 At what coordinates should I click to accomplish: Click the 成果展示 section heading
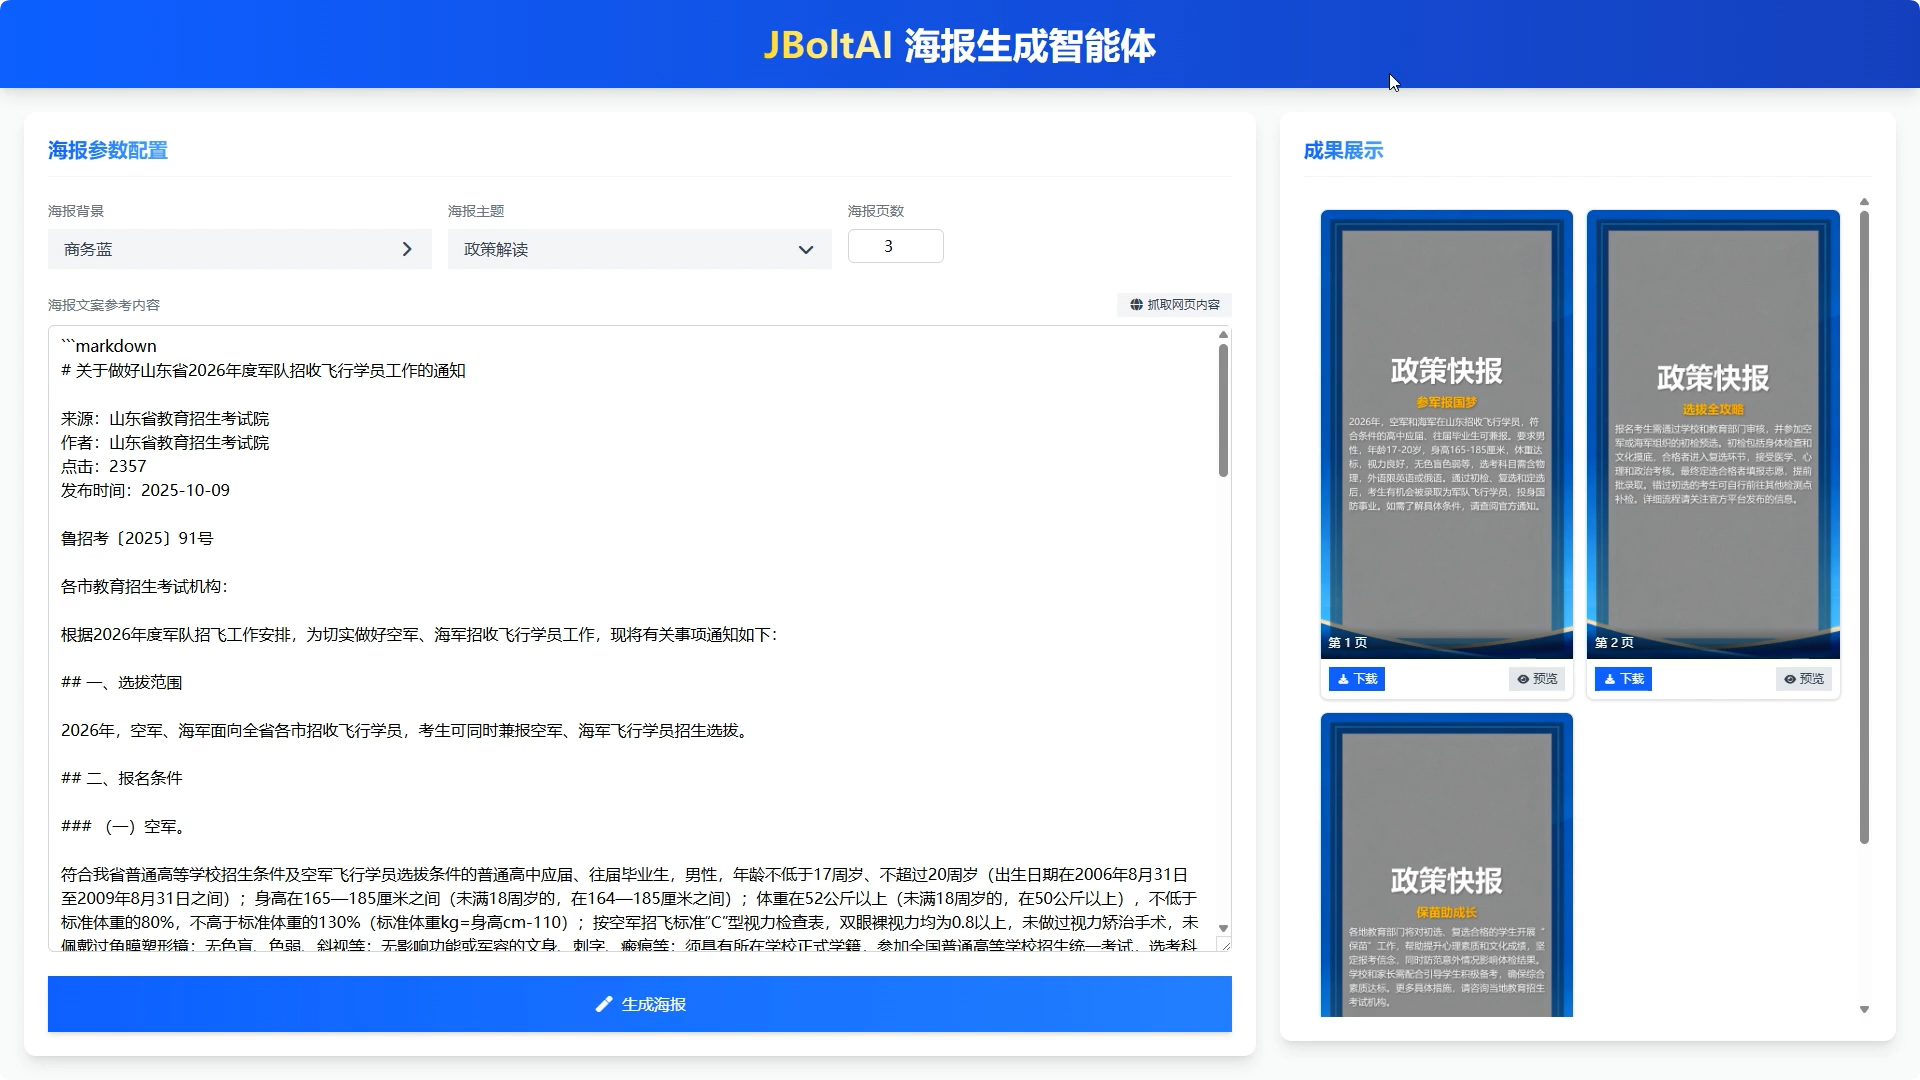tap(1343, 151)
